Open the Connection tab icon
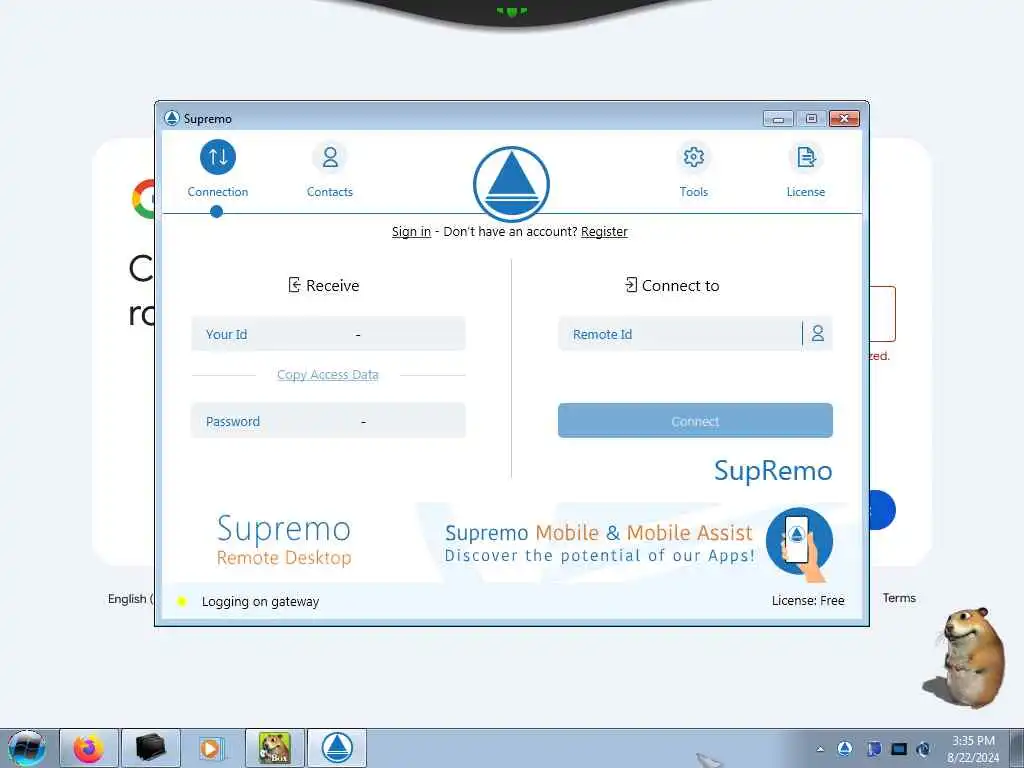This screenshot has width=1024, height=768. pos(217,157)
